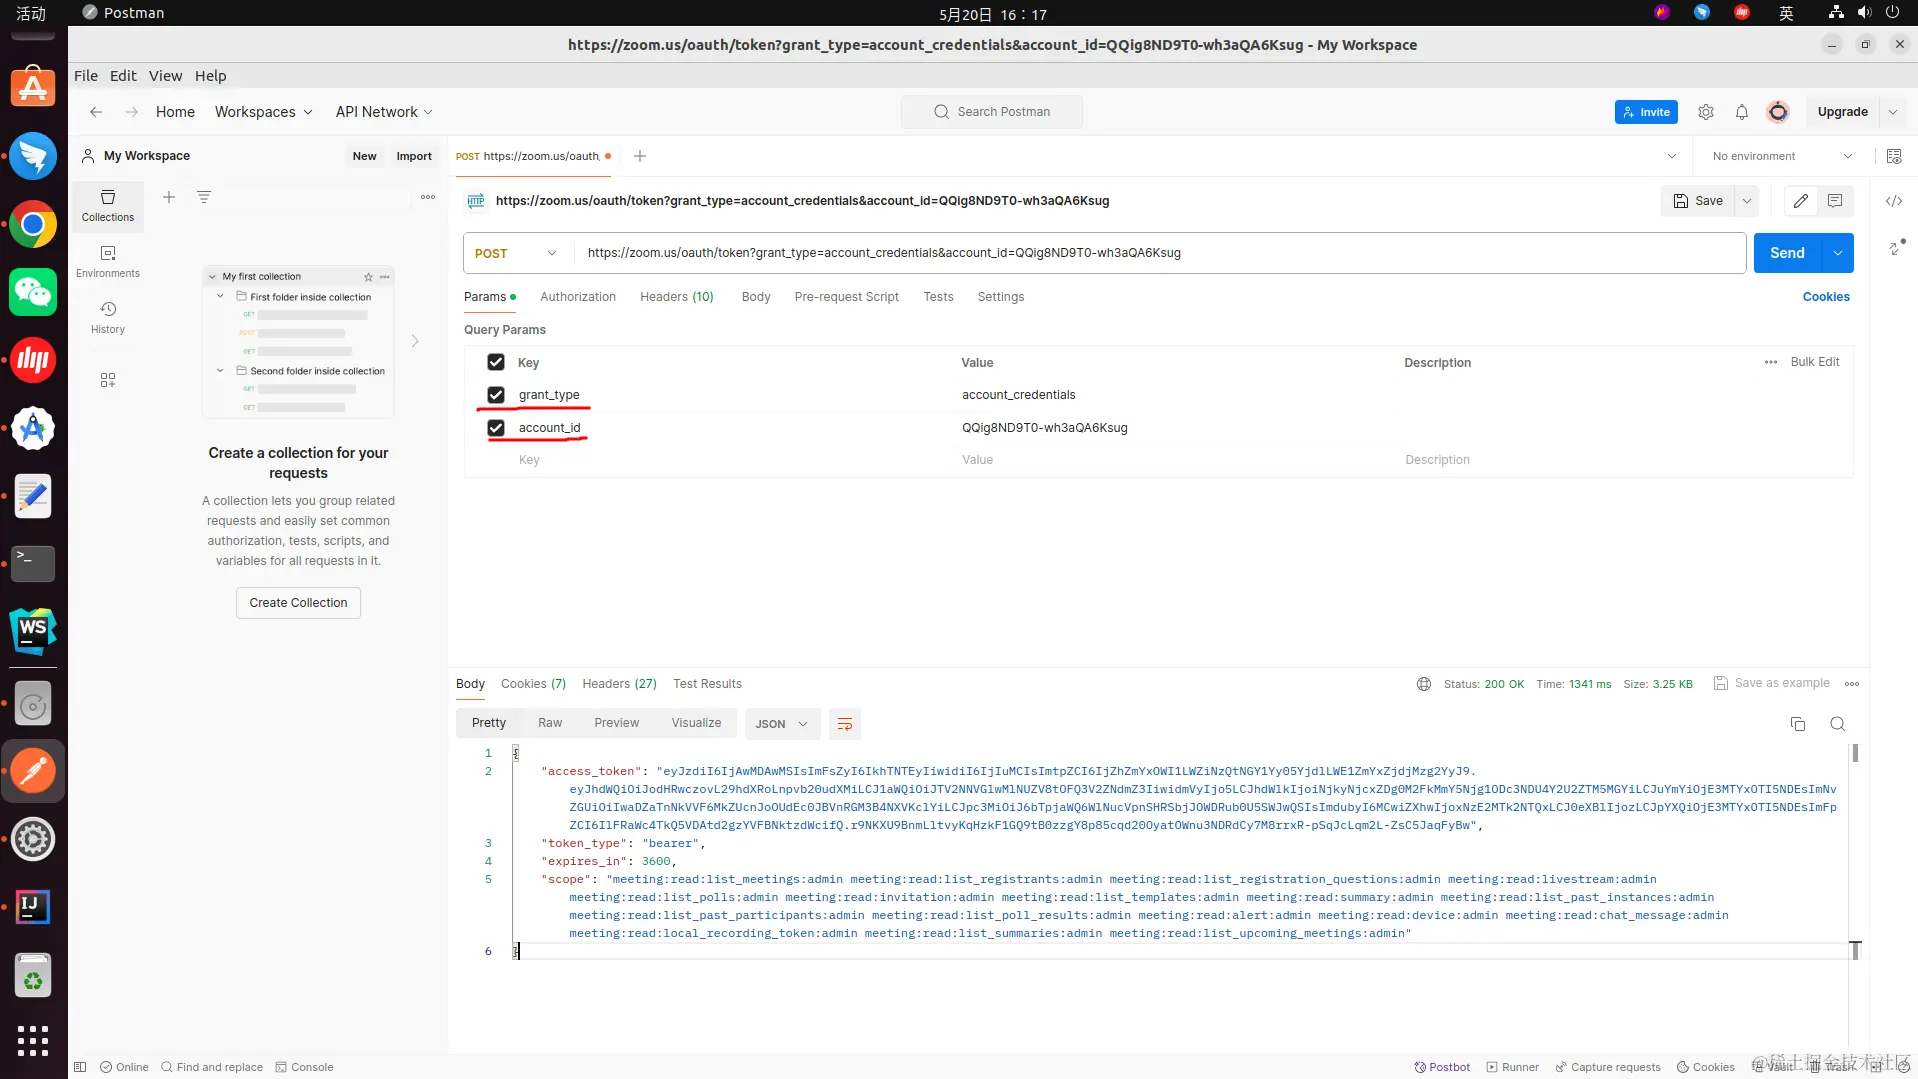This screenshot has height=1079, width=1918.
Task: Switch to the Headers (10) request tab
Action: [677, 297]
